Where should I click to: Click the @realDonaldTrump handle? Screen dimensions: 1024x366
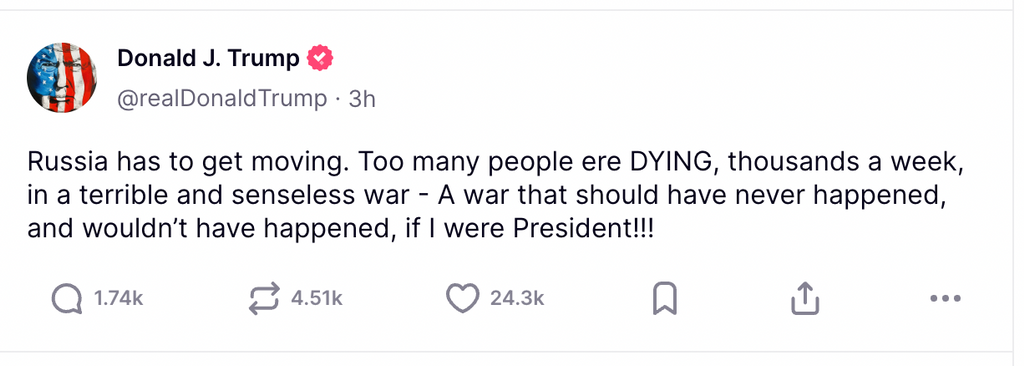pyautogui.click(x=222, y=99)
